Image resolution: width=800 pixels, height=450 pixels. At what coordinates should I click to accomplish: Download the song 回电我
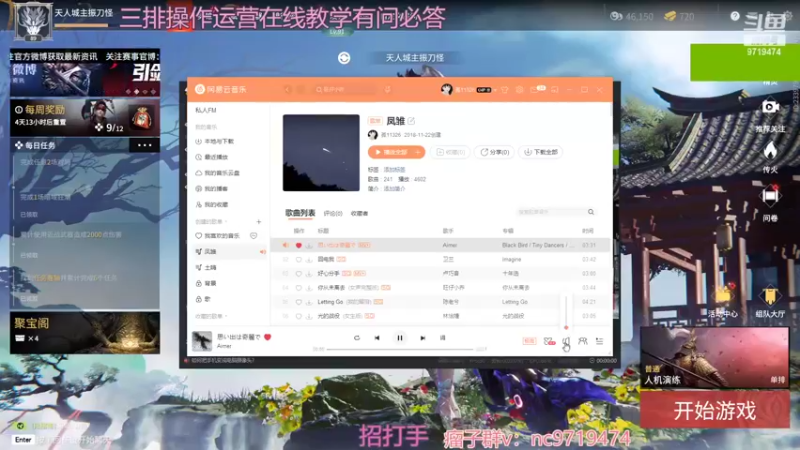[309, 260]
